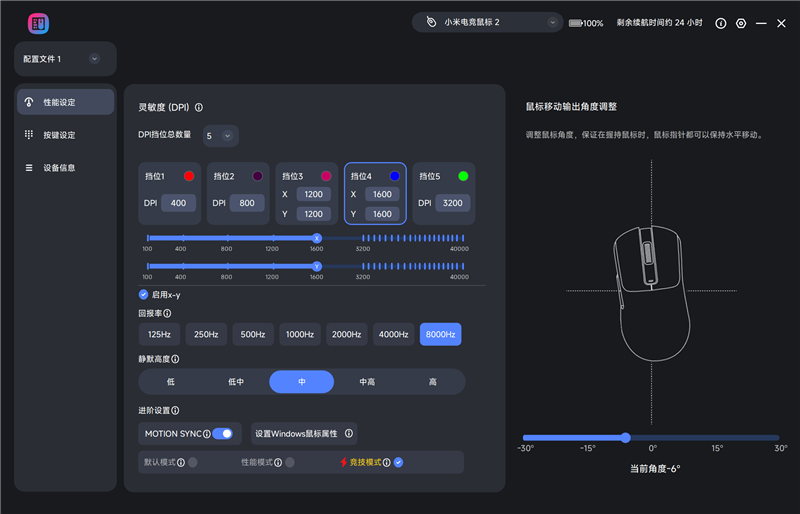Click pink color swatch of 挡位3
800x514 pixels.
[326, 176]
